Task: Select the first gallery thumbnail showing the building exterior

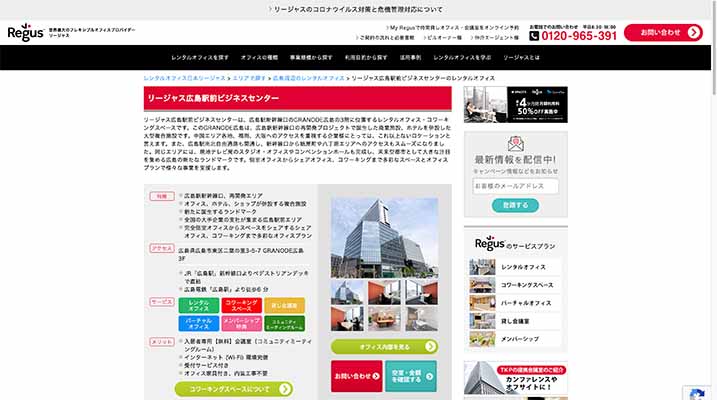Action: [x=348, y=293]
